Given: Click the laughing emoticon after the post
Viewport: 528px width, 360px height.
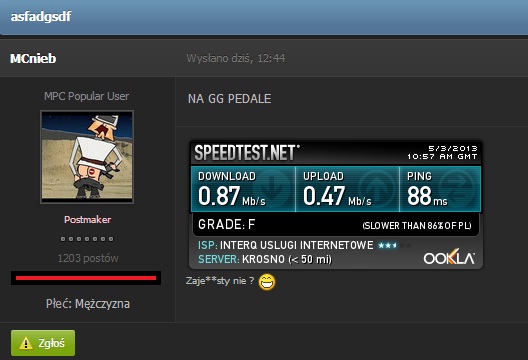Looking at the screenshot, I should tap(267, 282).
